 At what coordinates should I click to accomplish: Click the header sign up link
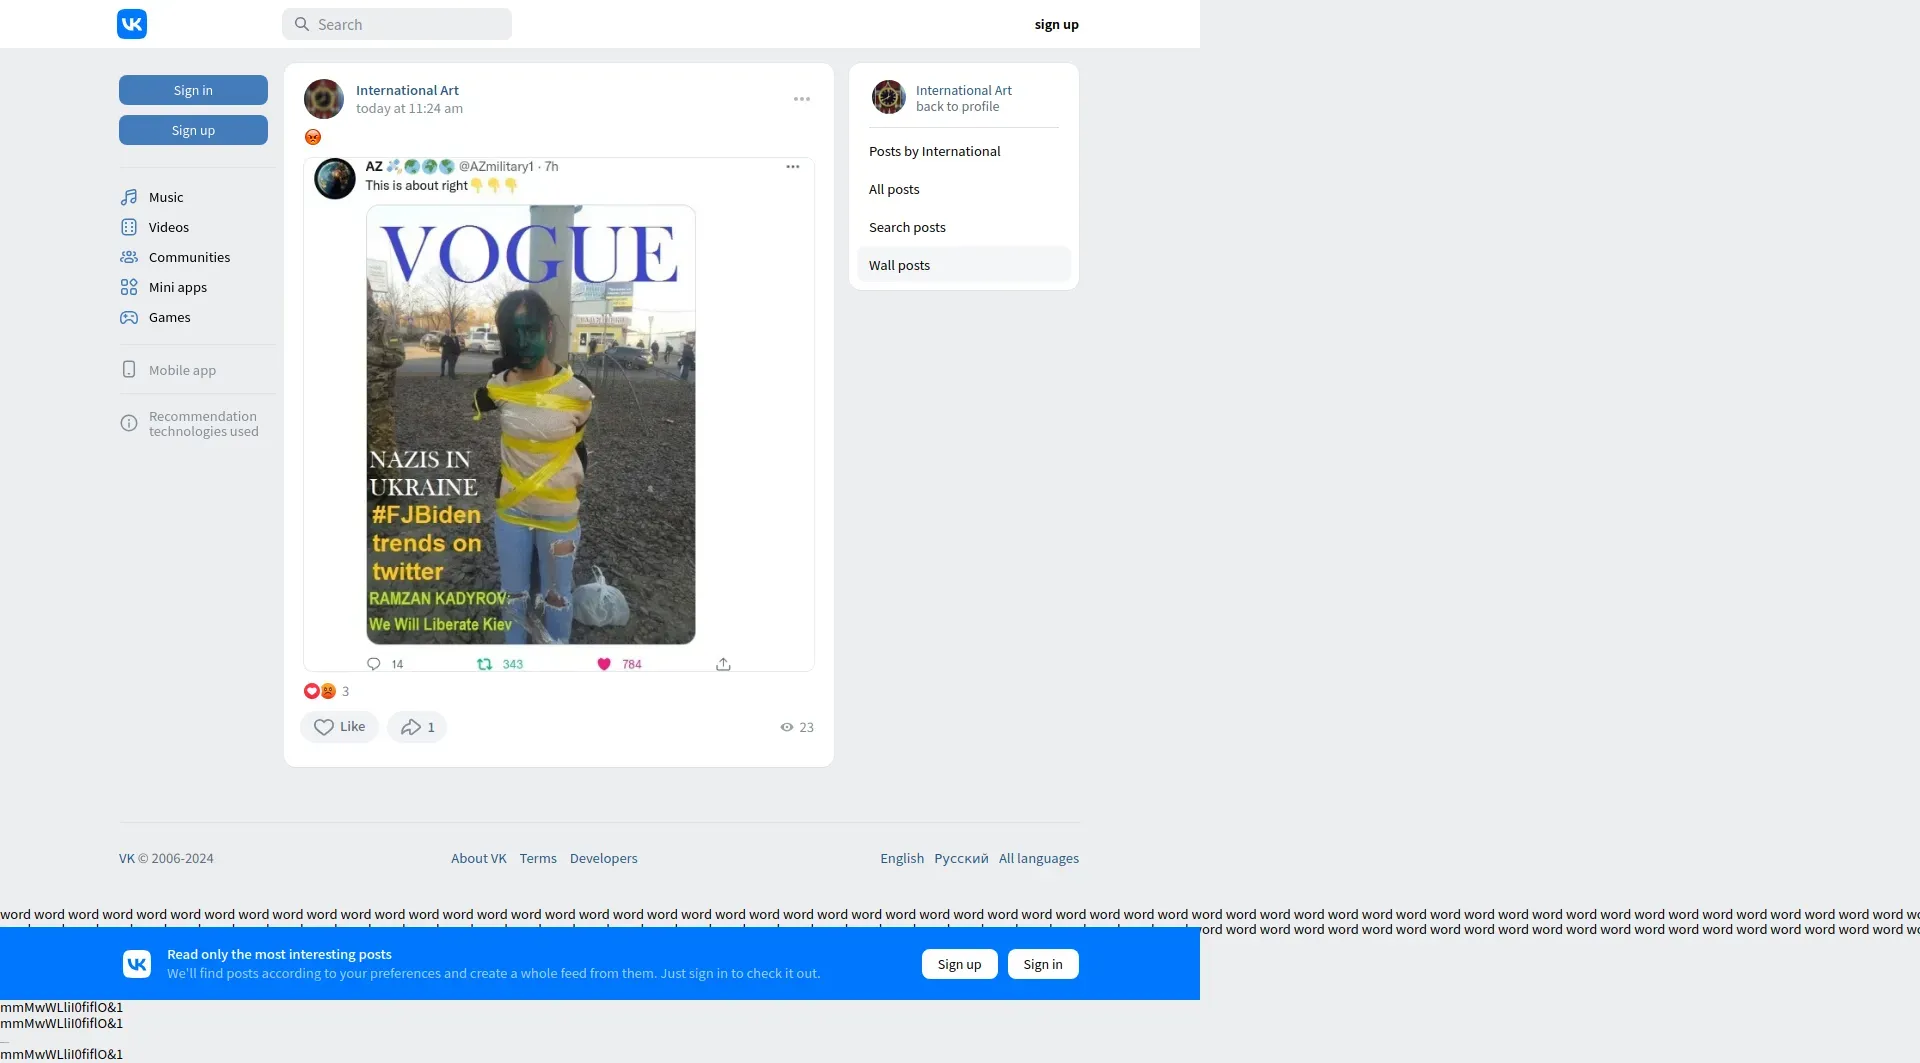coord(1057,24)
